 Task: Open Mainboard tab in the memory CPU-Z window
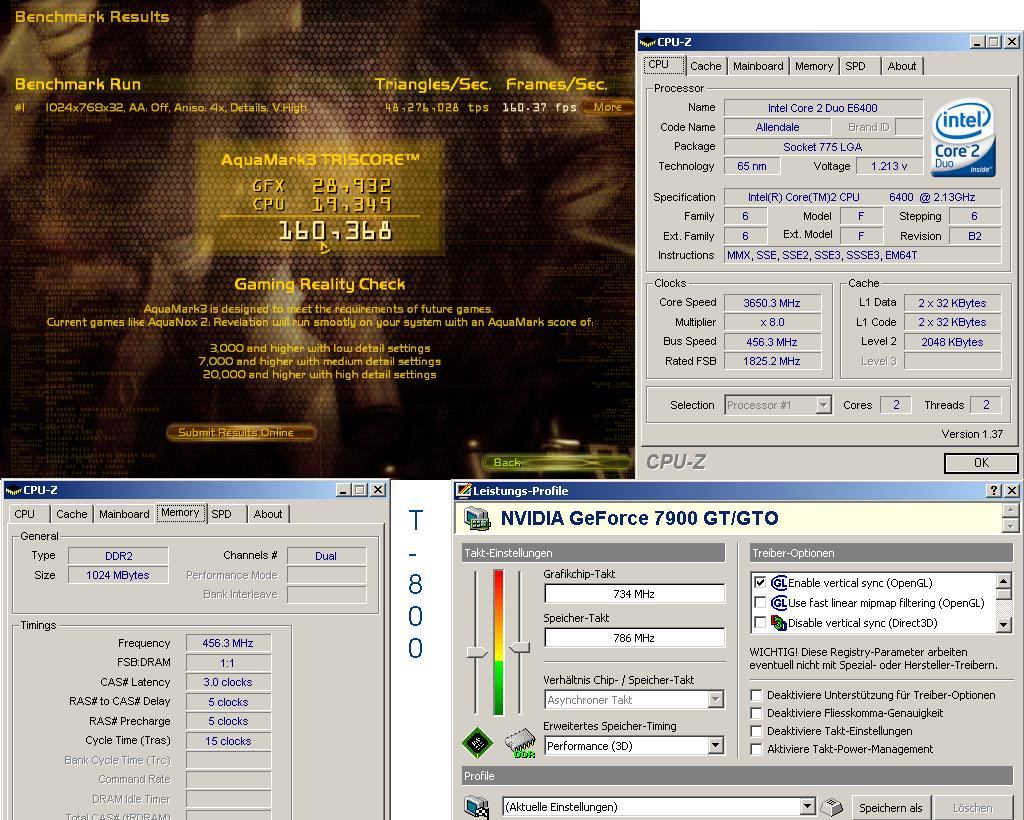pos(124,514)
